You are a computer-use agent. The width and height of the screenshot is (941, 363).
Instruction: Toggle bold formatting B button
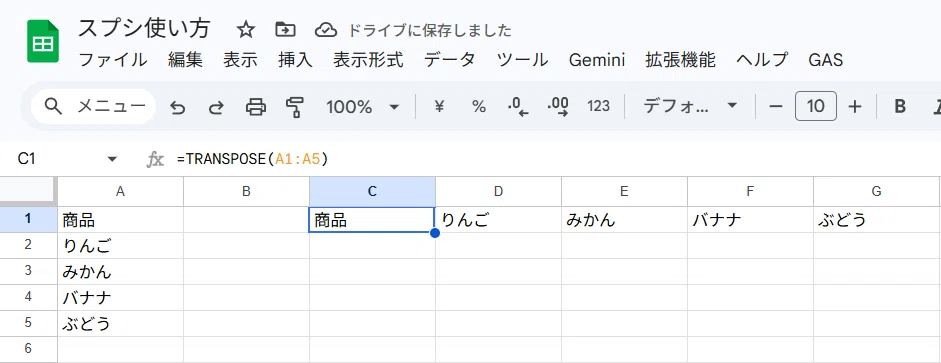(900, 107)
